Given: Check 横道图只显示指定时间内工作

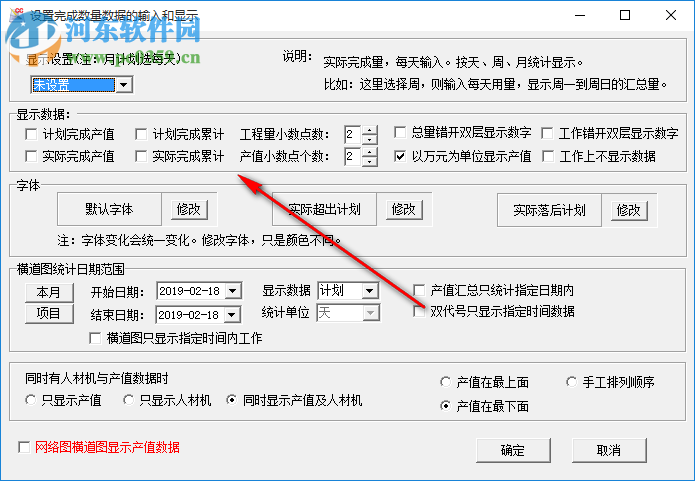Looking at the screenshot, I should [95, 338].
